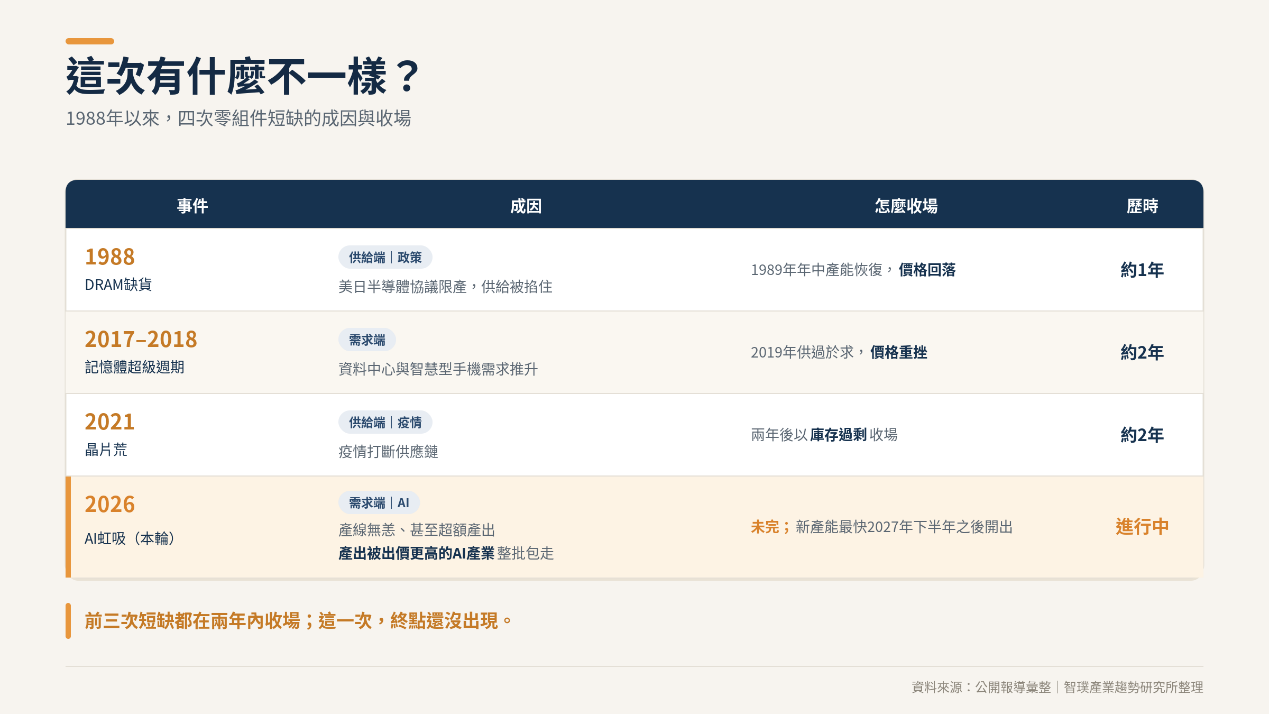Click the 約1年 duration cell
Image resolution: width=1269 pixels, height=714 pixels.
pos(1142,270)
